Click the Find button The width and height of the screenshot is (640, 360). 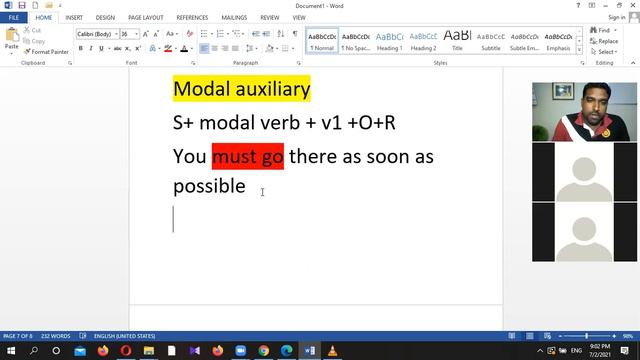point(600,30)
